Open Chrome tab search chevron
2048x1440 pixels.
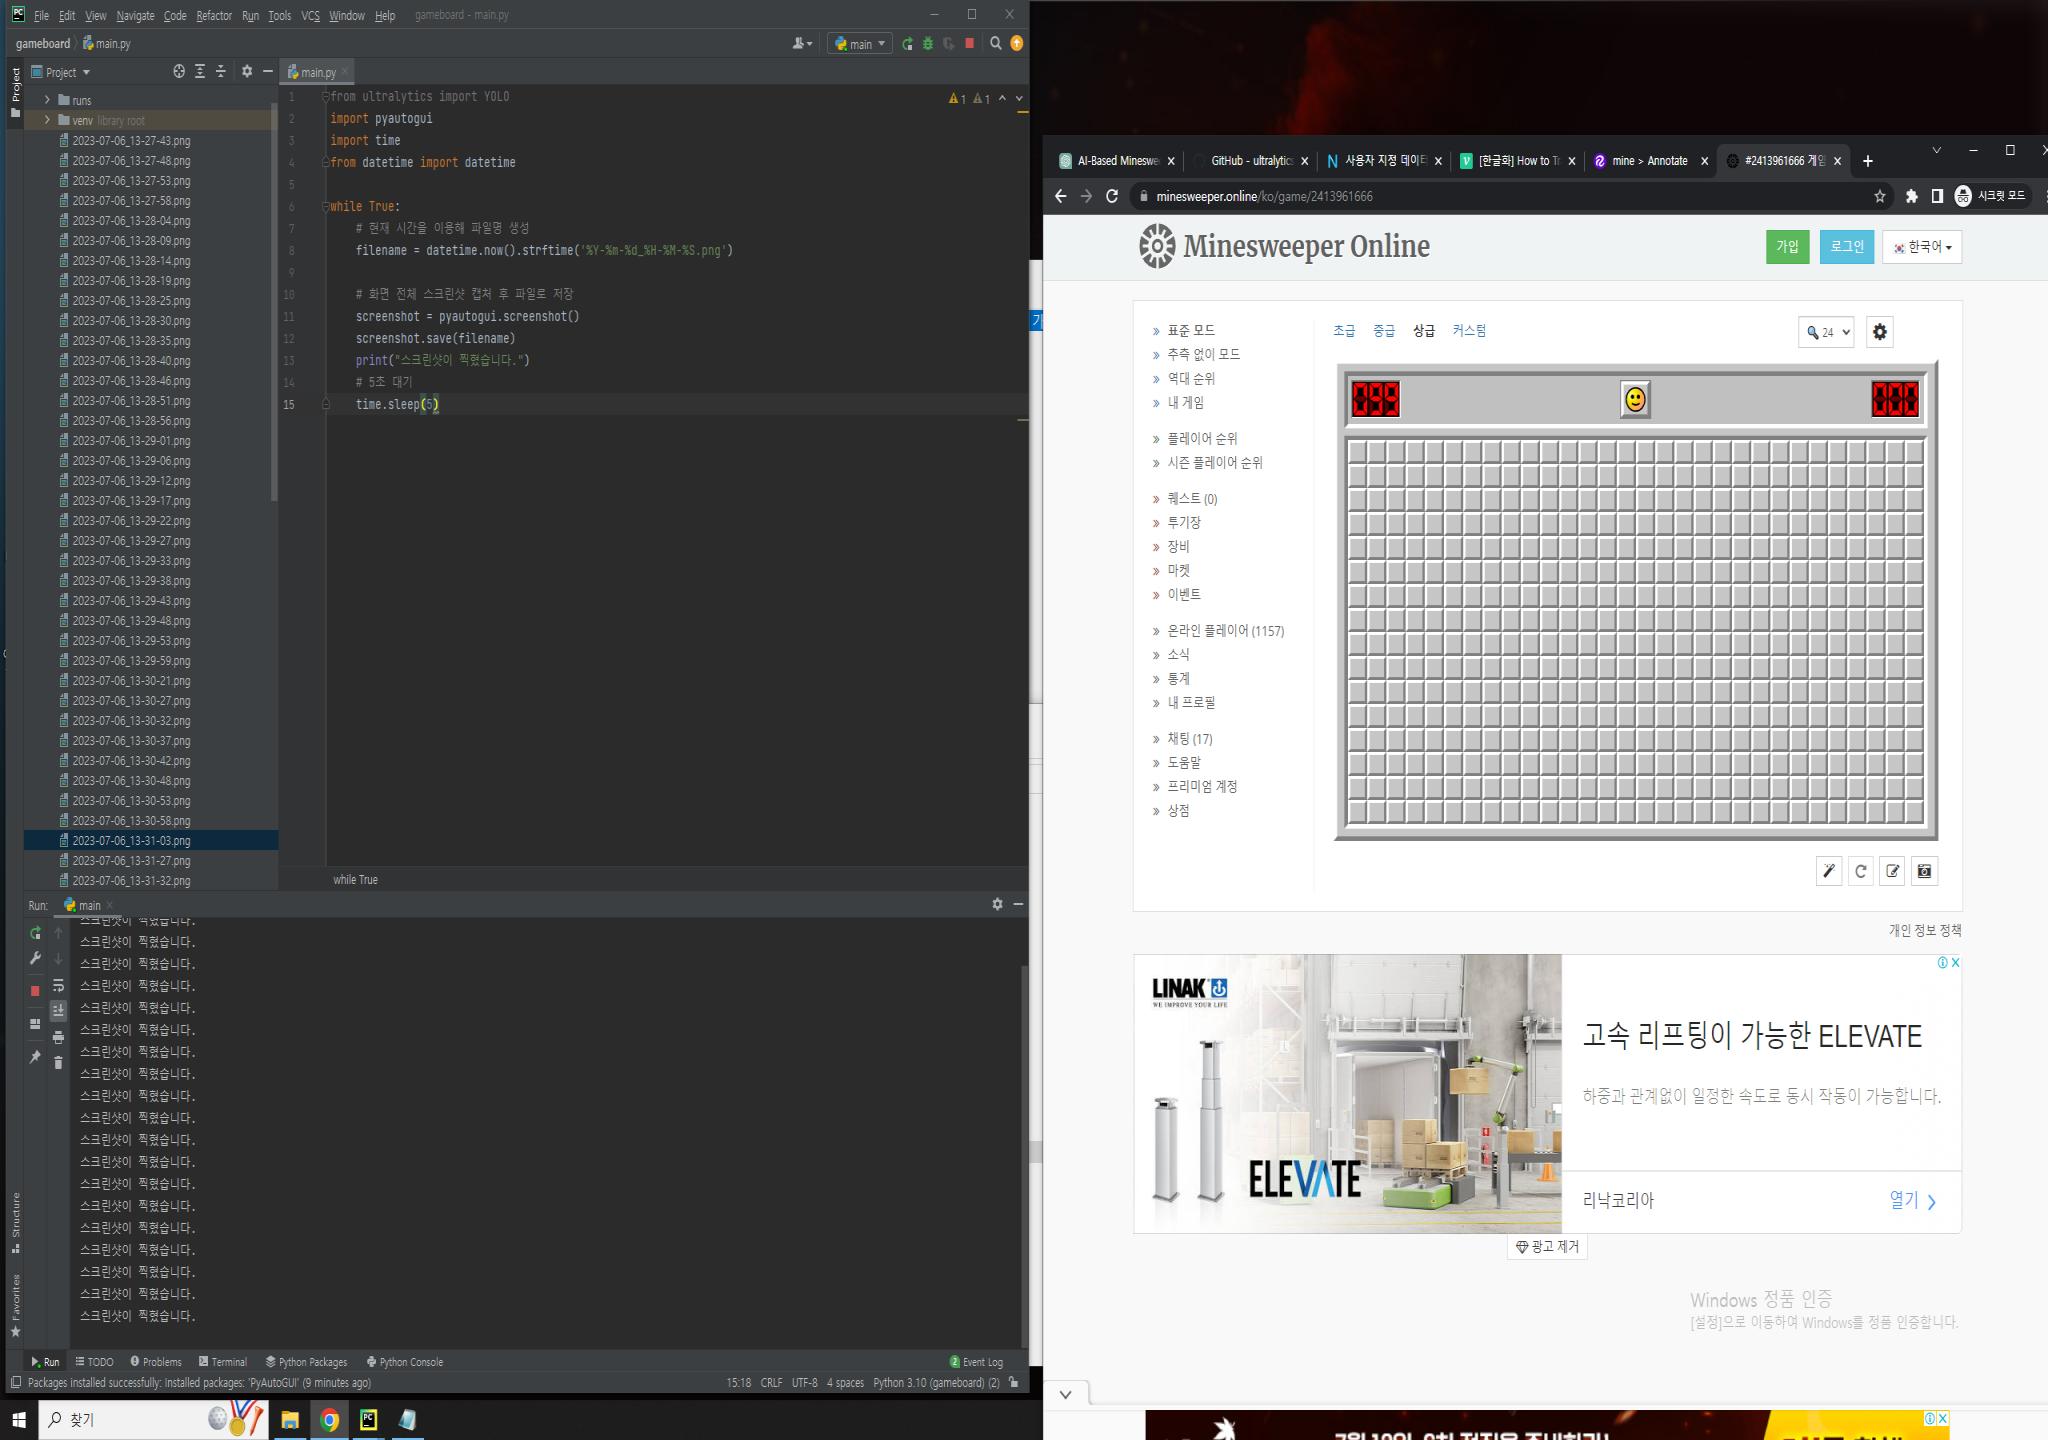(x=1936, y=150)
